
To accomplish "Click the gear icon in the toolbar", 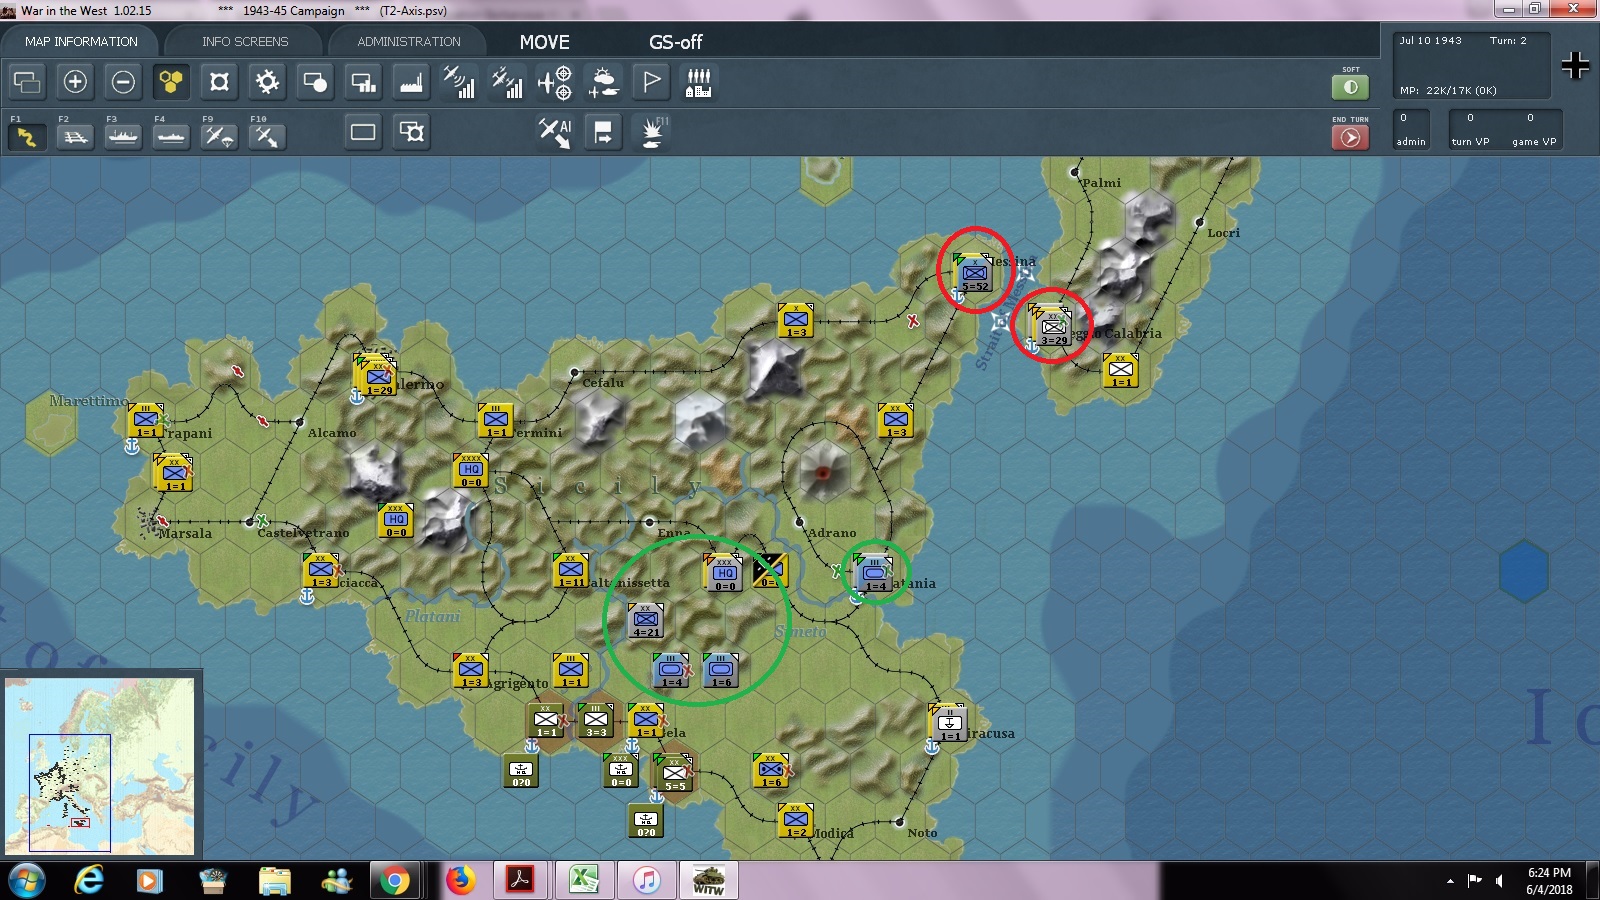I will pyautogui.click(x=267, y=82).
